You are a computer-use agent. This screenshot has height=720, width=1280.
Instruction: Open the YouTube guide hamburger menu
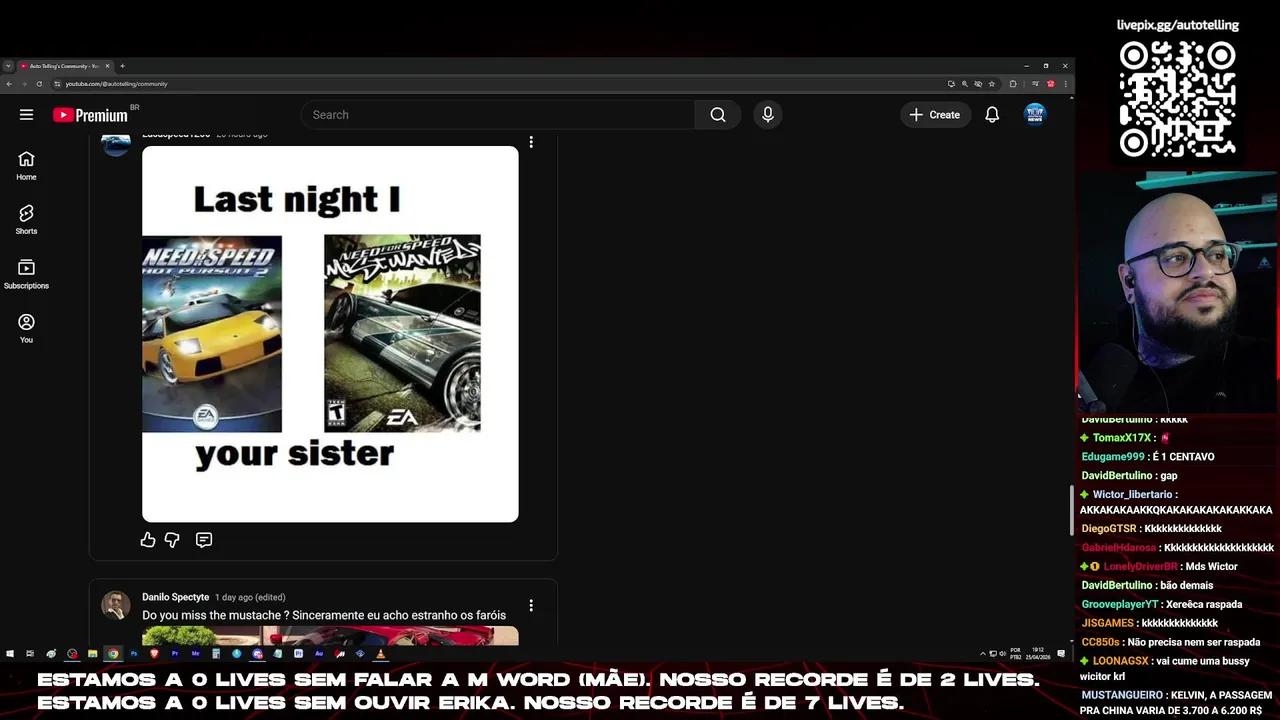(26, 115)
